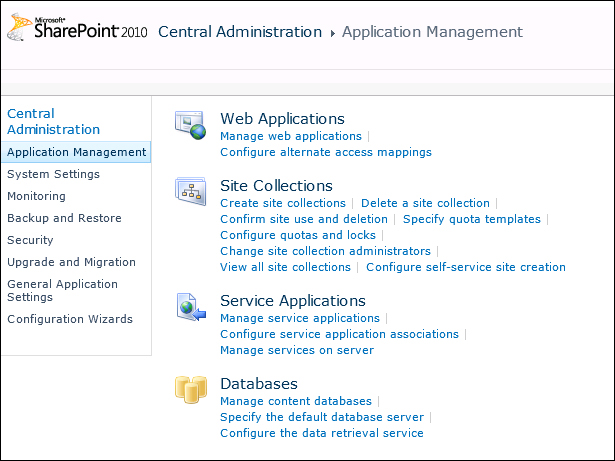Open Configuration Wizards in sidebar
Screen dimensions: 615x461
pyautogui.click(x=69, y=319)
